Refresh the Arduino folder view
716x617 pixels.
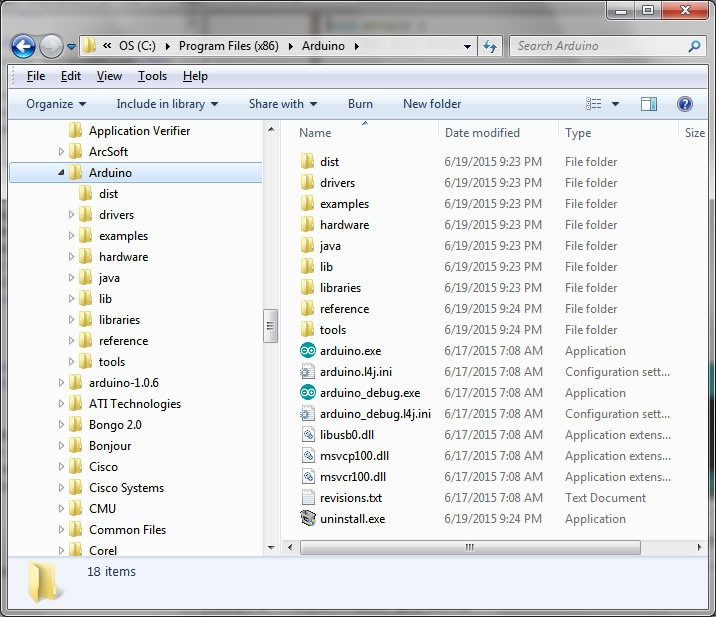click(x=490, y=46)
